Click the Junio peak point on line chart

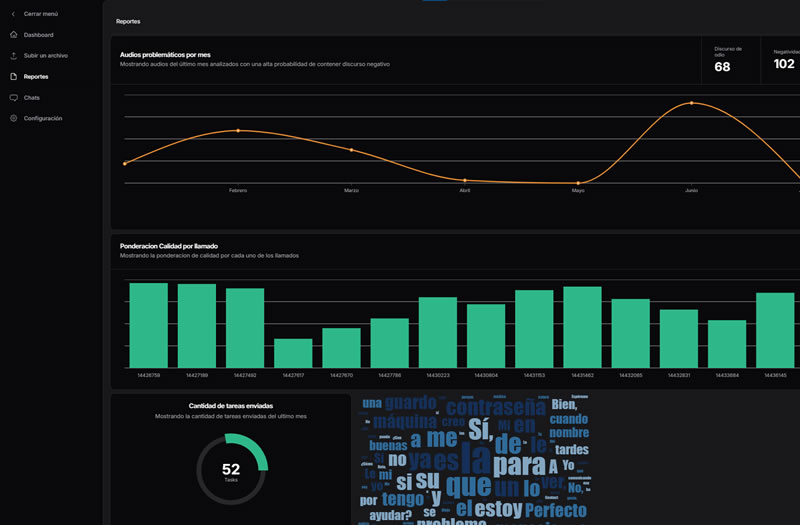[691, 102]
